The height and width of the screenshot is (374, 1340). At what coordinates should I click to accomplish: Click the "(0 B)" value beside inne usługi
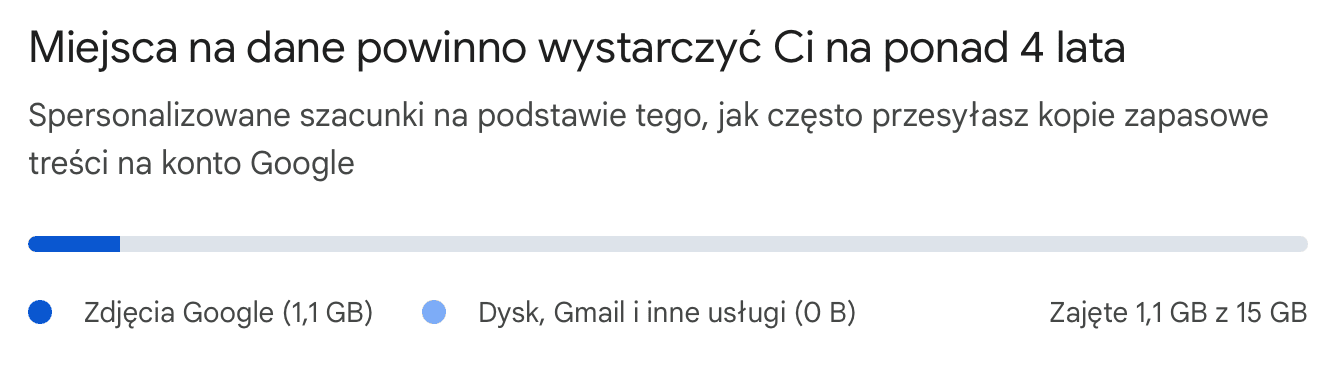click(825, 313)
